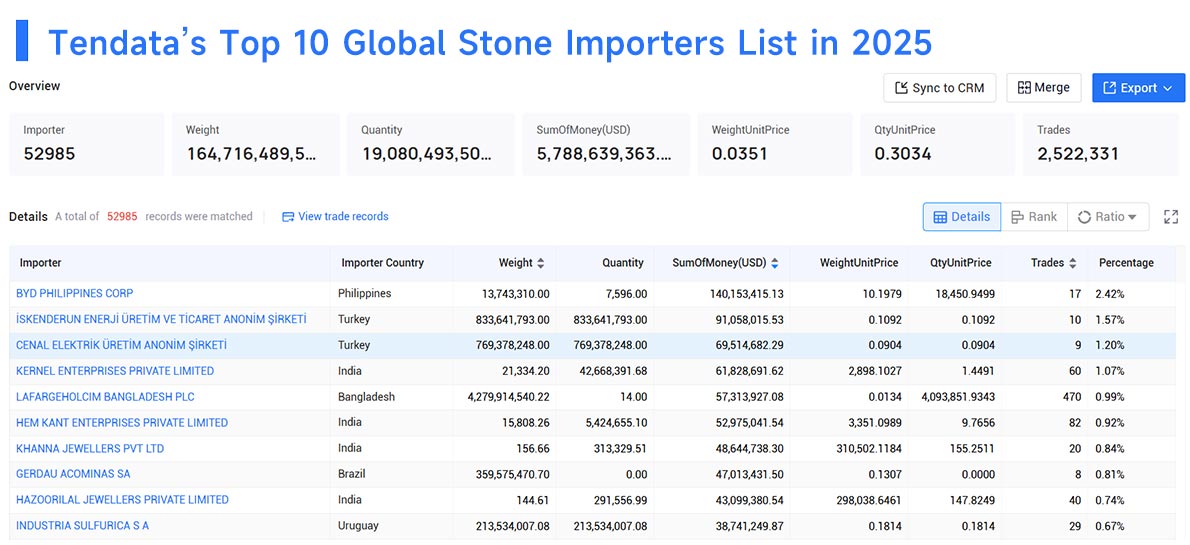
Task: Switch to the Details view tab
Action: [962, 217]
